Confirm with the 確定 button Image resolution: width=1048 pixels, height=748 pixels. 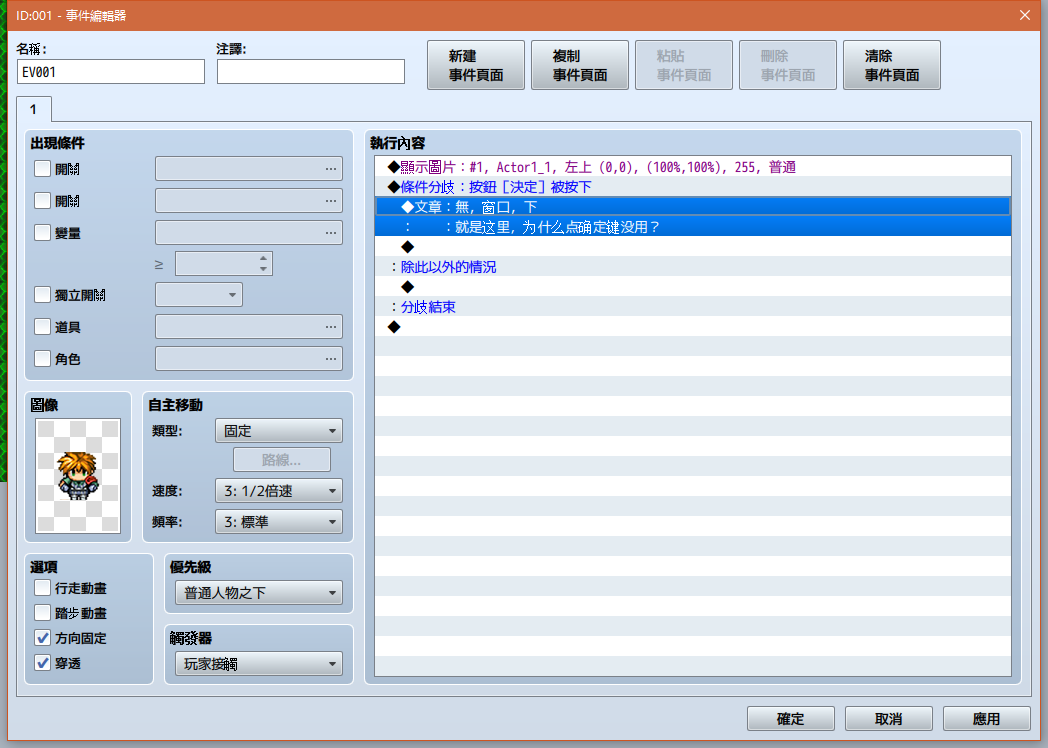[x=791, y=719]
